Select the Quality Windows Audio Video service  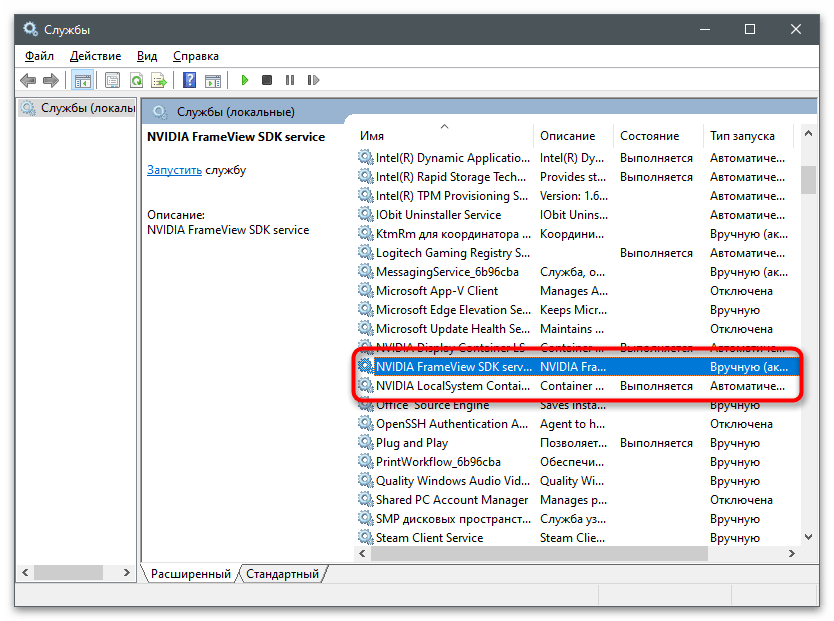578,481
